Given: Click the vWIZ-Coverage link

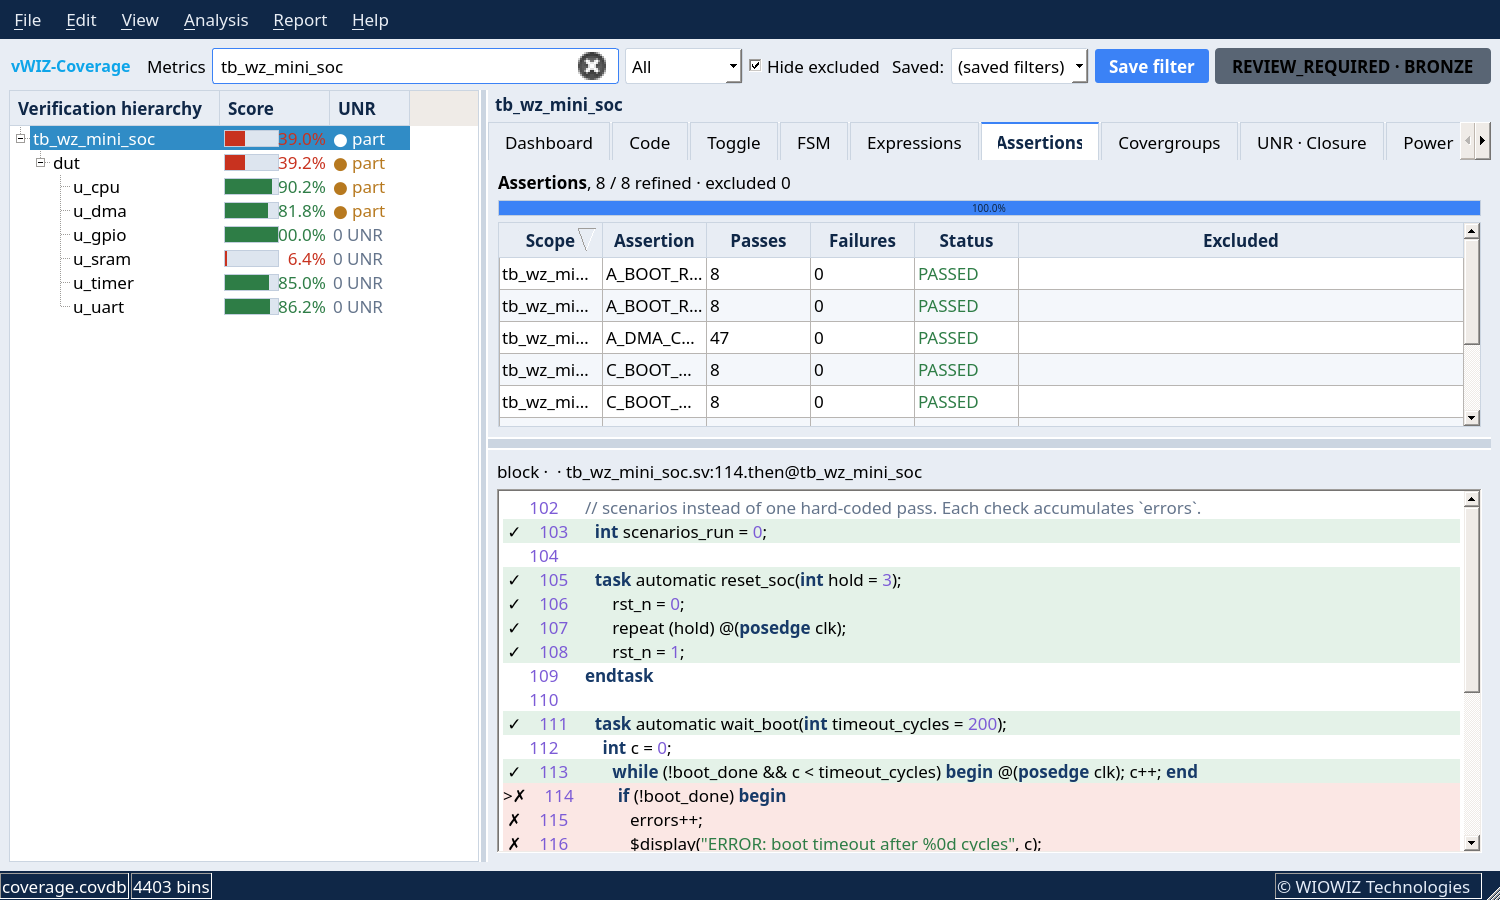Looking at the screenshot, I should (70, 66).
